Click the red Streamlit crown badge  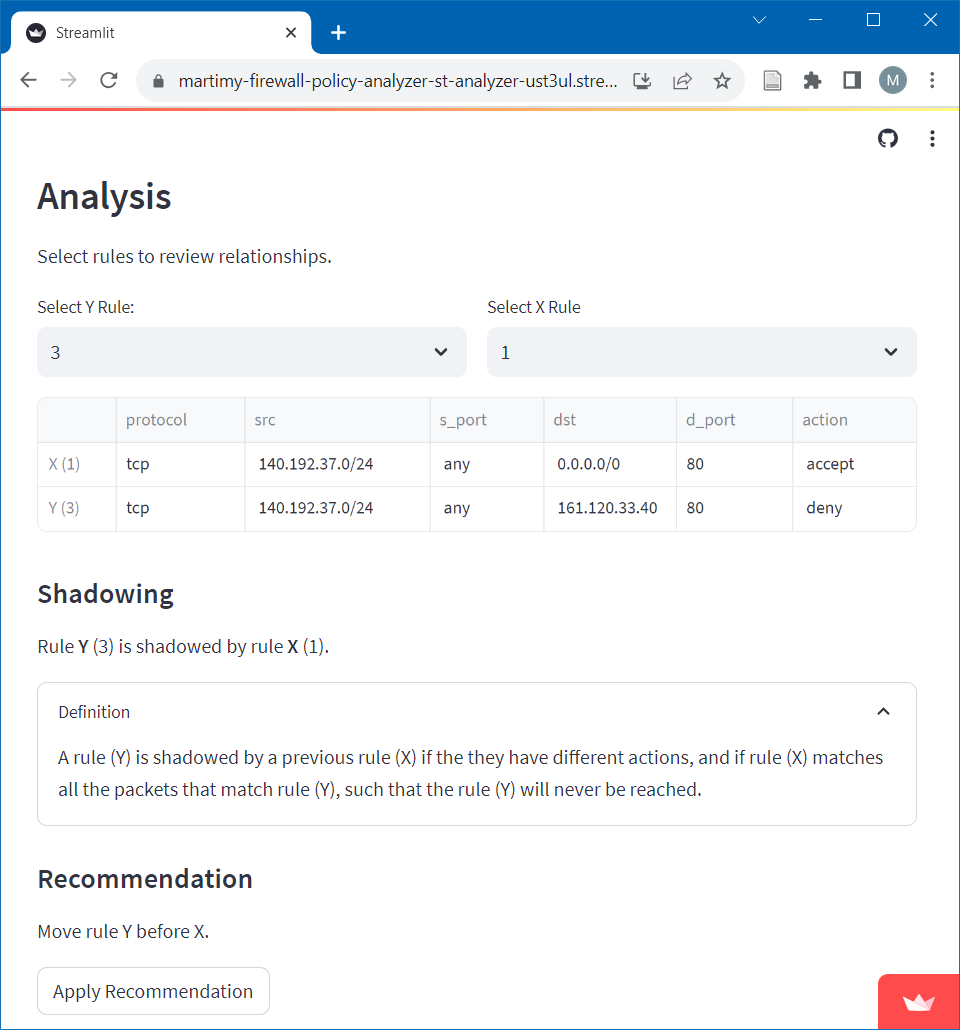[919, 1002]
